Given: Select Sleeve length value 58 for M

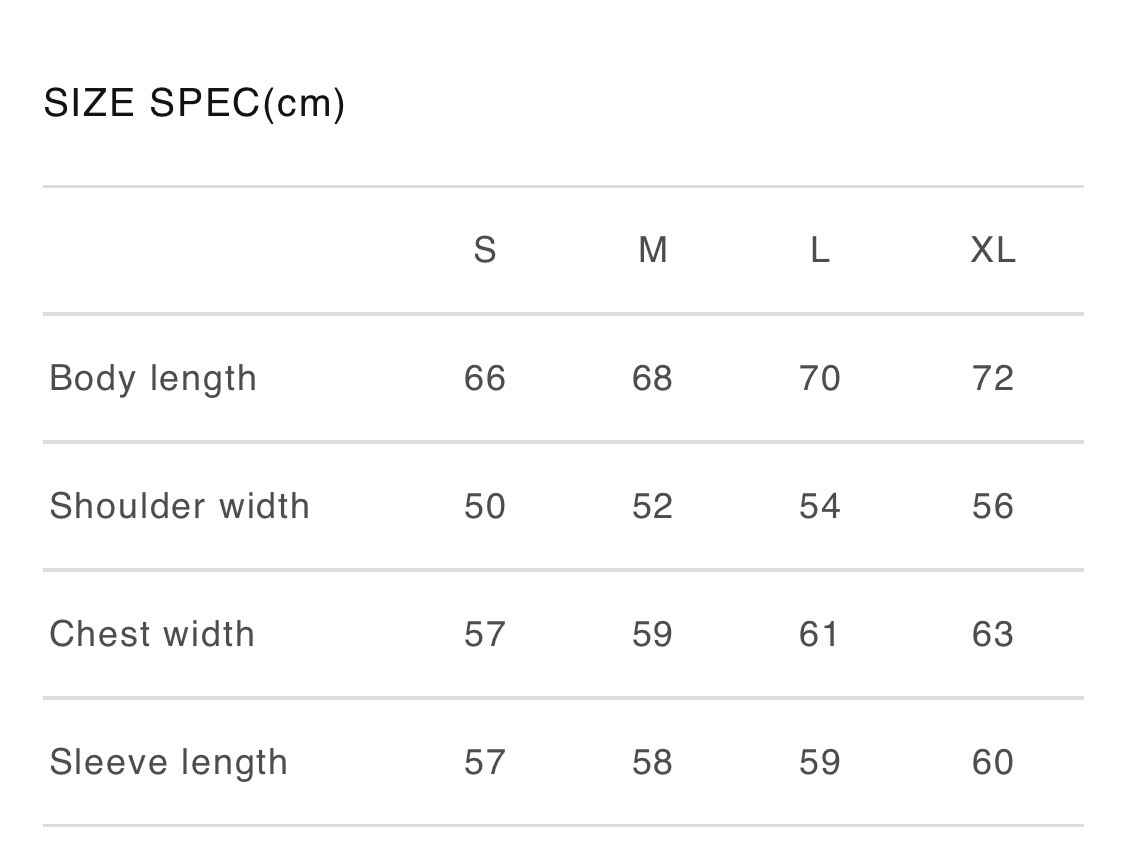Looking at the screenshot, I should coord(653,762).
